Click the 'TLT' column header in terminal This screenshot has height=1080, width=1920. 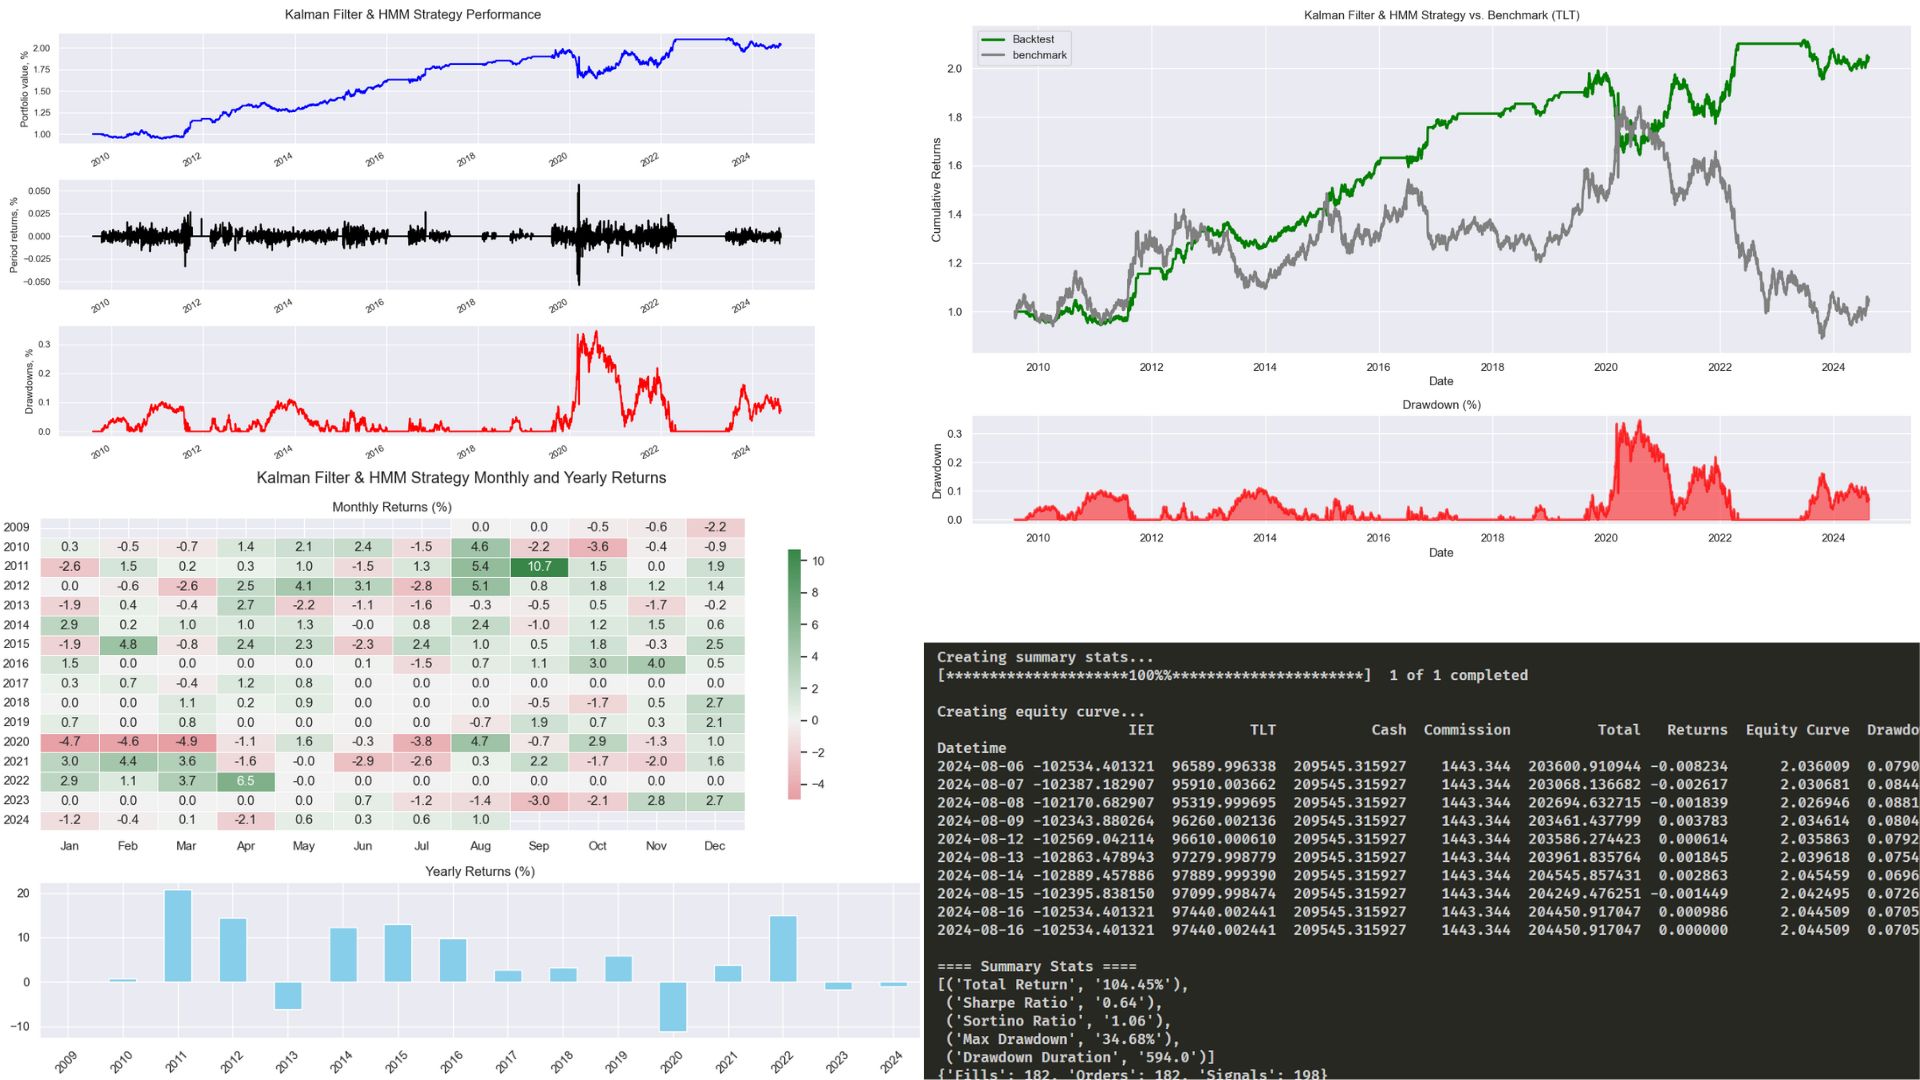pos(1263,730)
